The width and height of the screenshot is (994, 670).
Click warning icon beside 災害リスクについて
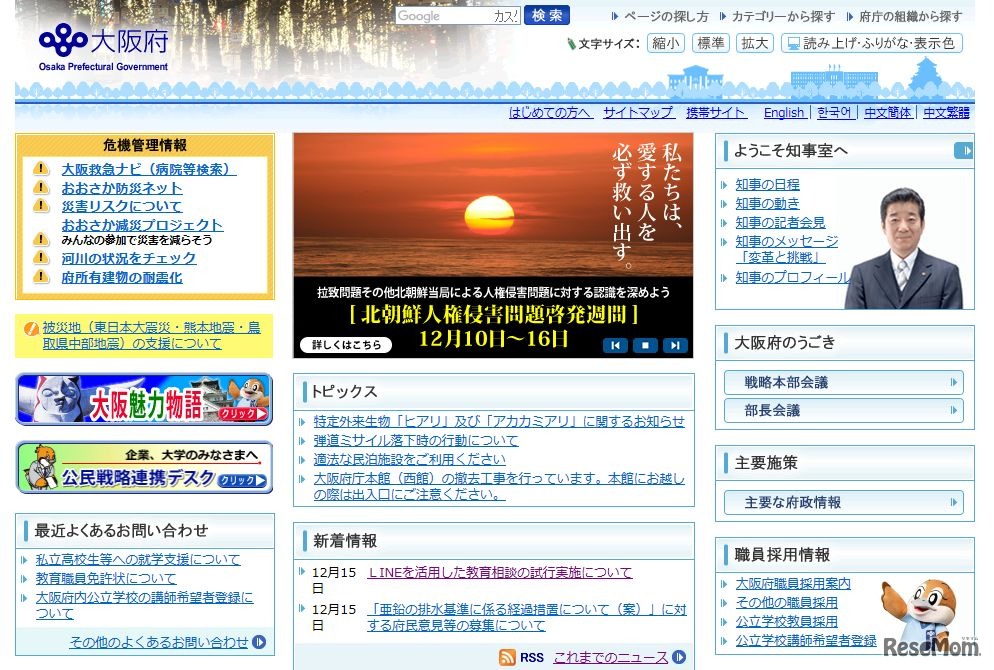coord(41,205)
